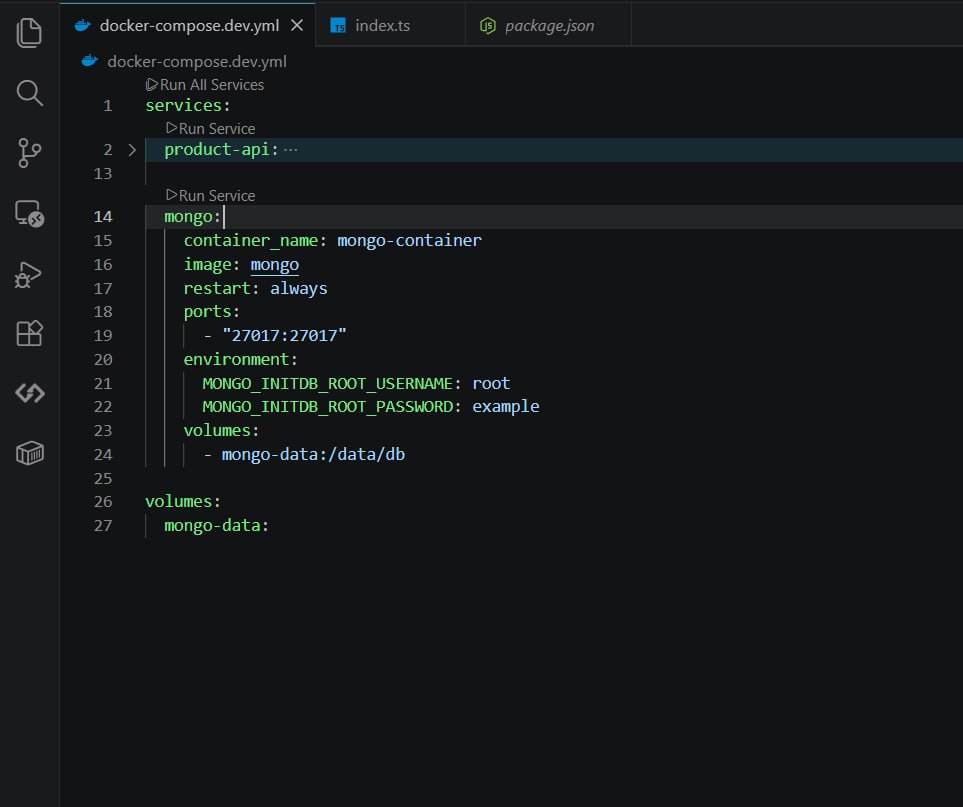Expand the folded product-api block

tap(132, 150)
